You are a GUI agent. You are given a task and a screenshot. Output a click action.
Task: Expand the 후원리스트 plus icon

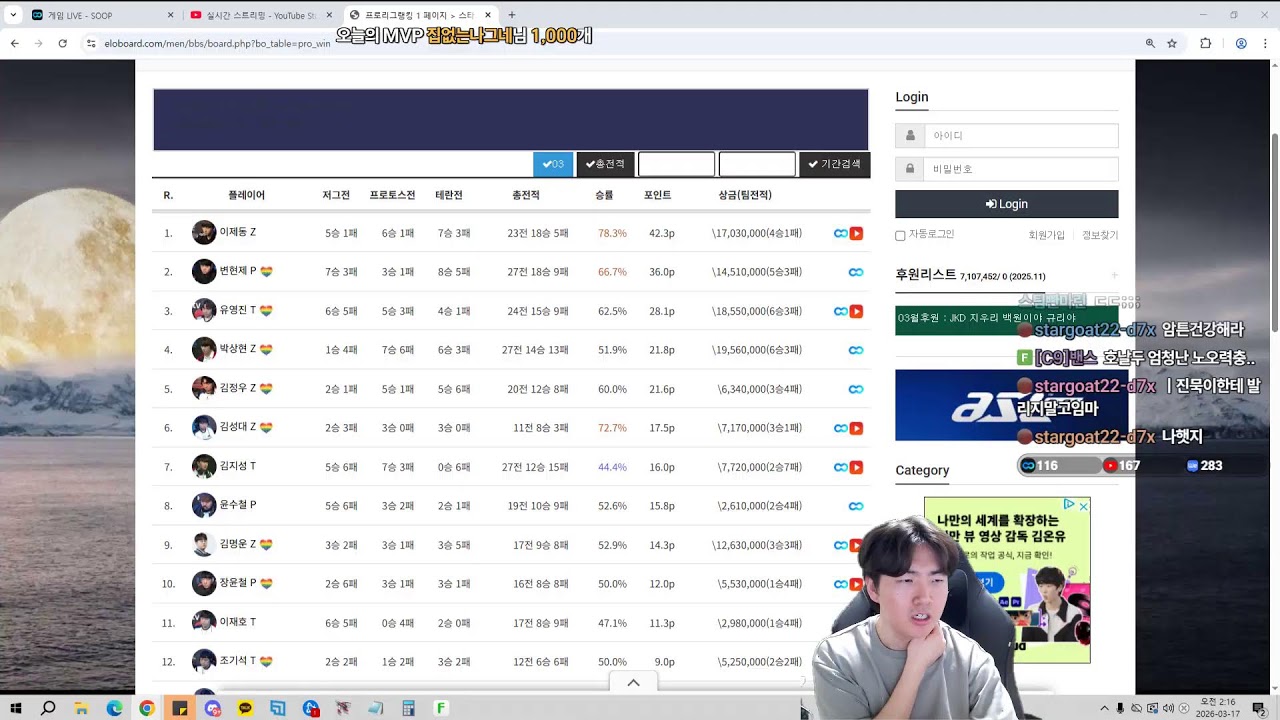click(x=1114, y=275)
